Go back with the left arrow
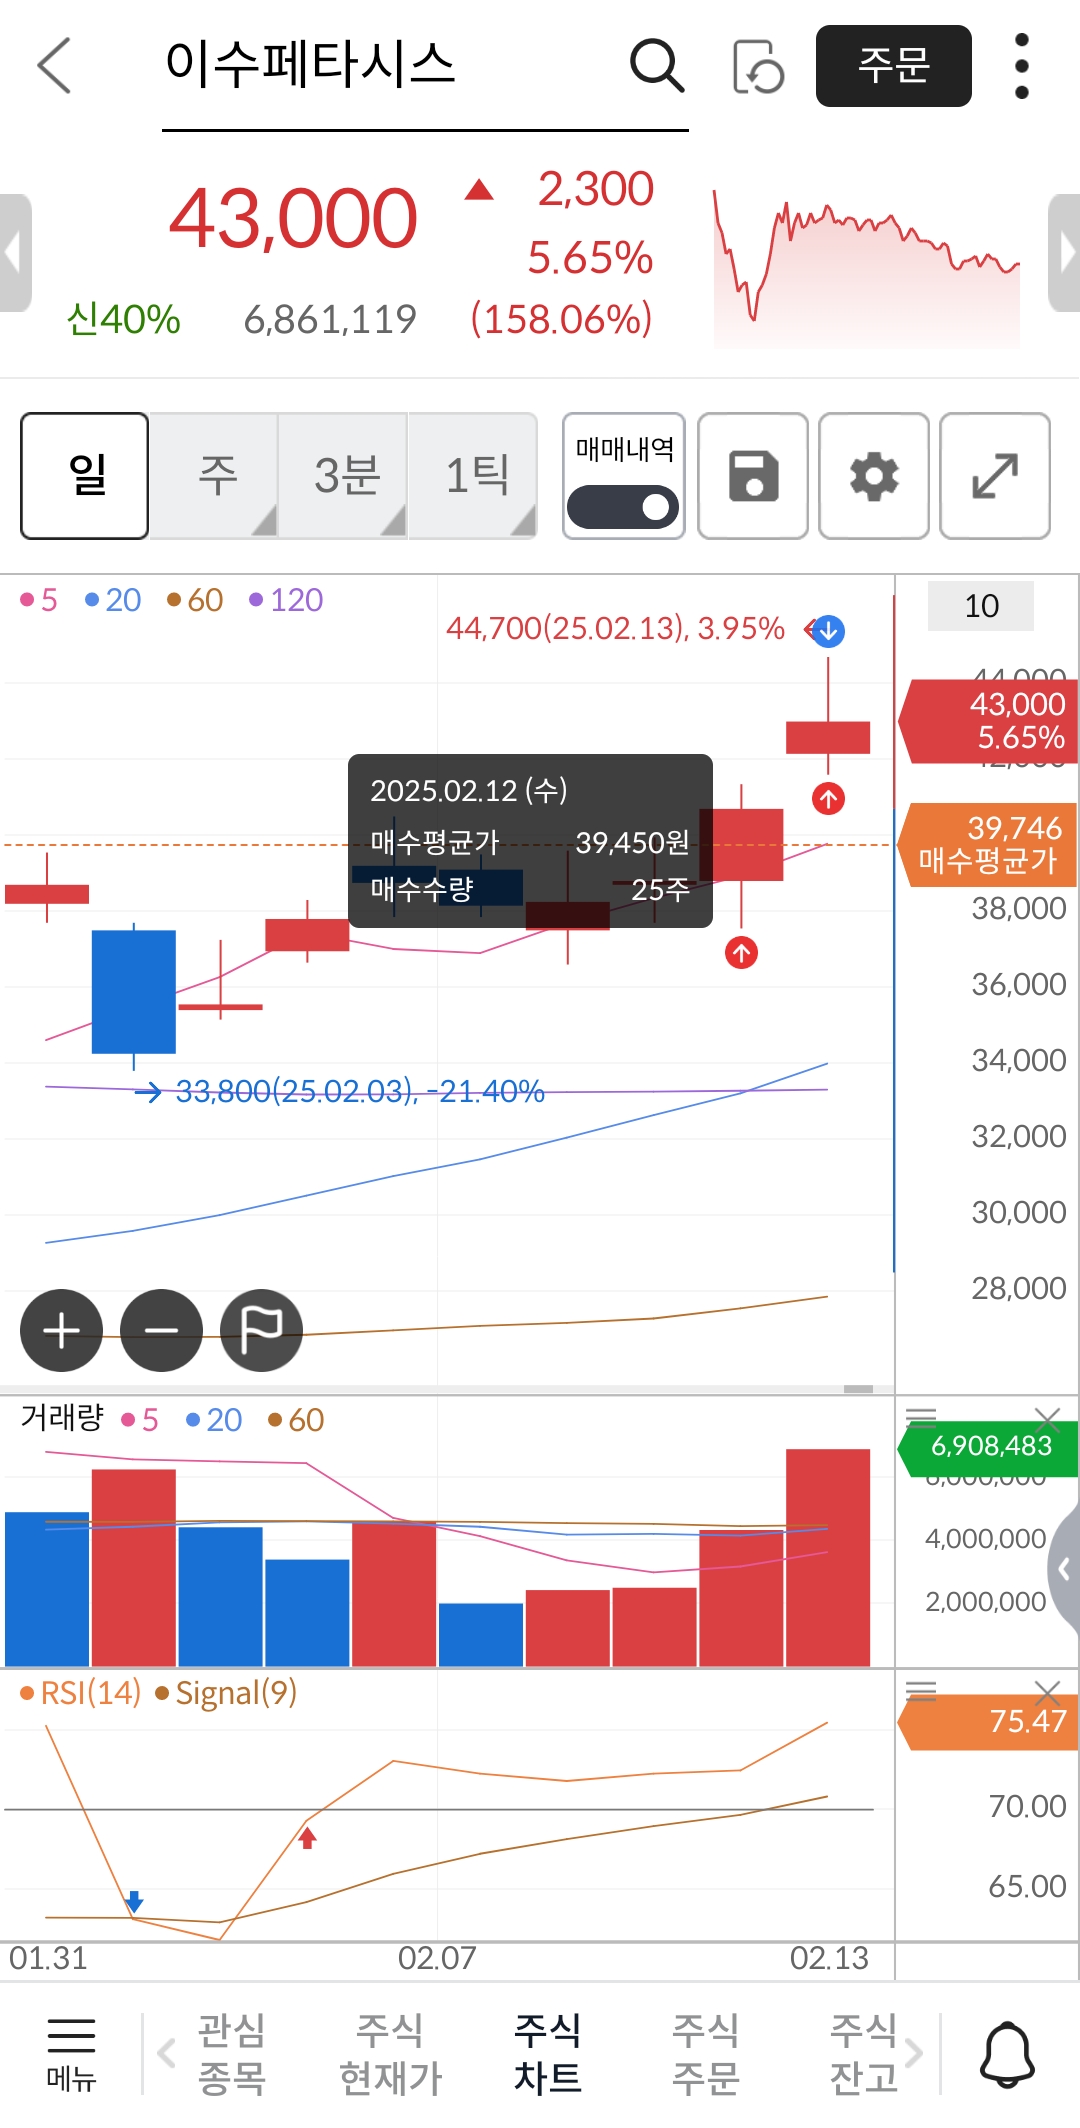 (x=54, y=66)
